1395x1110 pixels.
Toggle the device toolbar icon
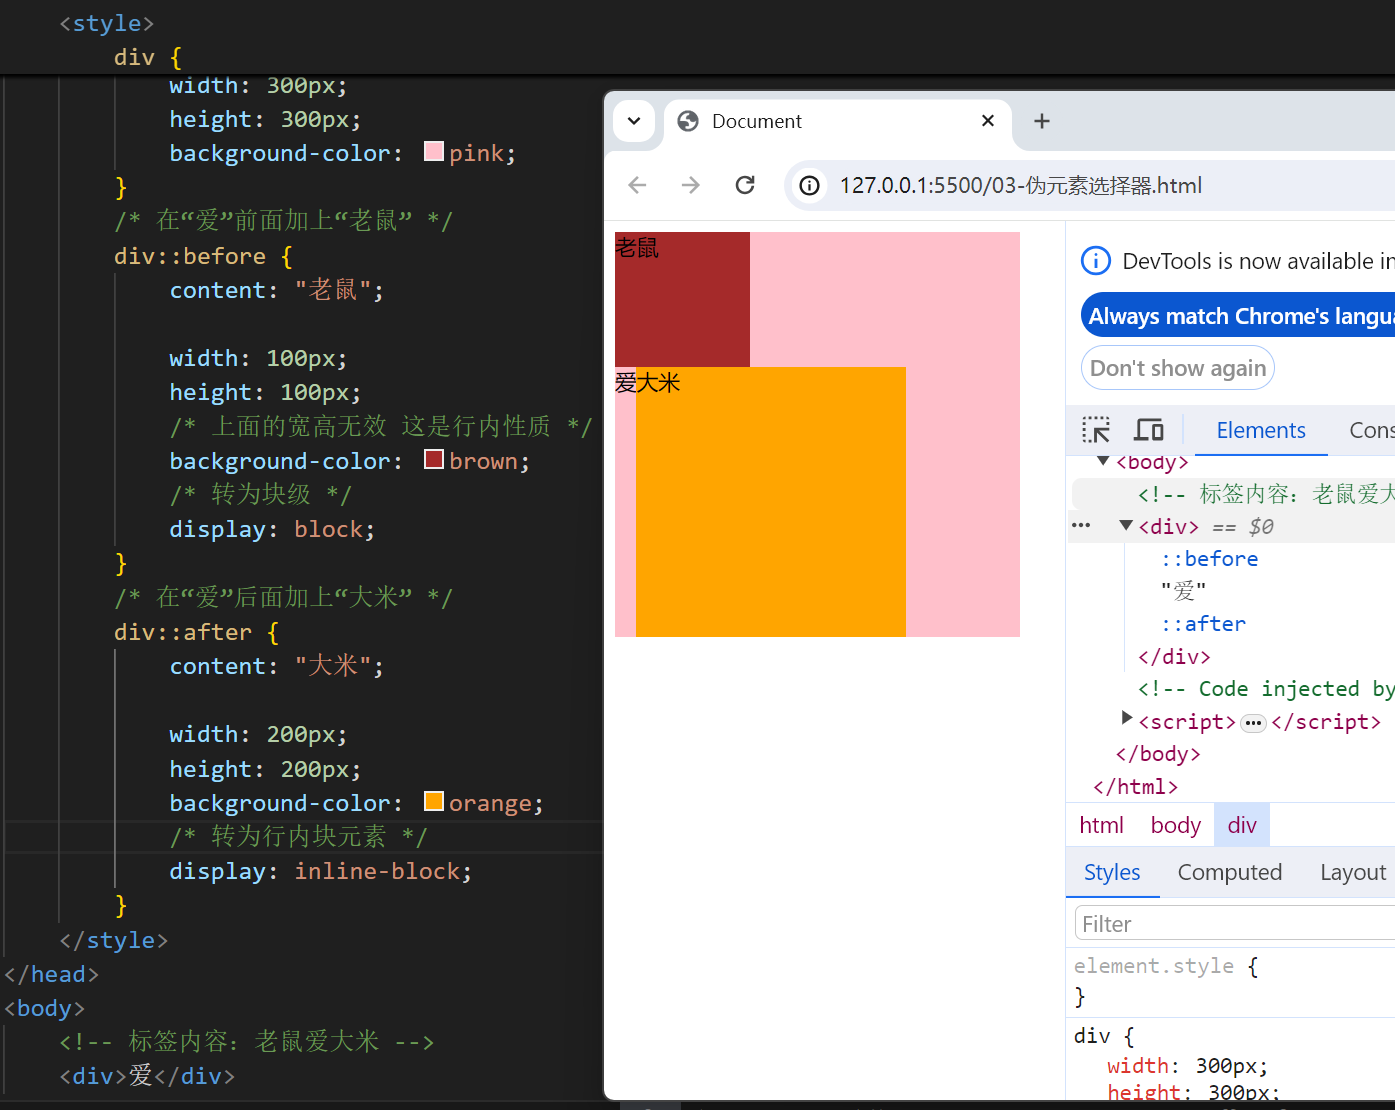coord(1148,430)
